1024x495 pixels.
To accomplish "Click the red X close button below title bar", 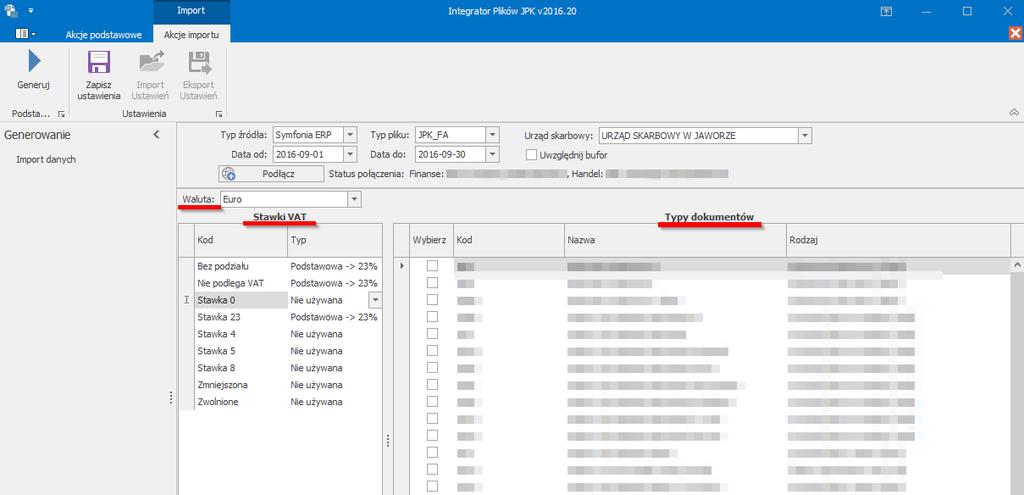I will click(1016, 34).
